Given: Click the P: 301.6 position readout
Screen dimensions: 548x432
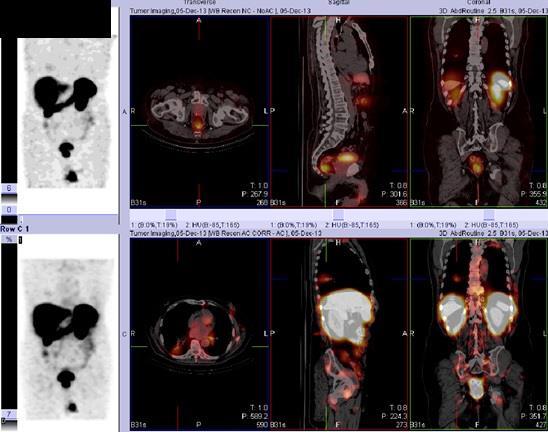Looking at the screenshot, I should click(394, 194).
